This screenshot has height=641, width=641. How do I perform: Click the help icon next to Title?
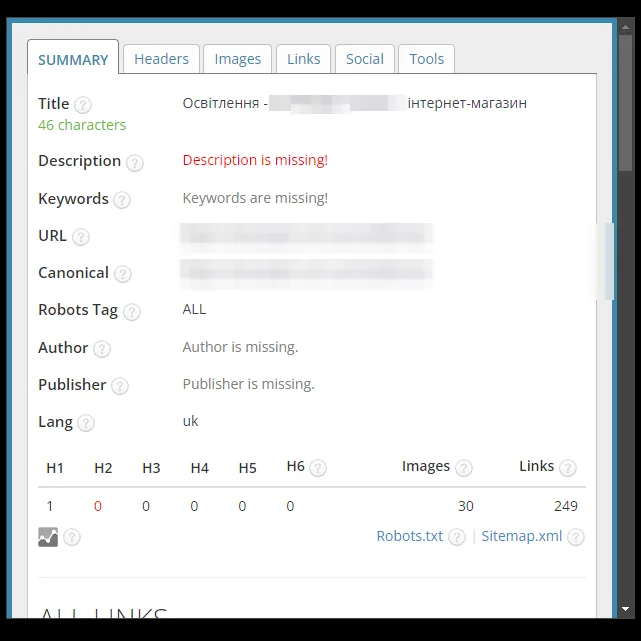(83, 105)
